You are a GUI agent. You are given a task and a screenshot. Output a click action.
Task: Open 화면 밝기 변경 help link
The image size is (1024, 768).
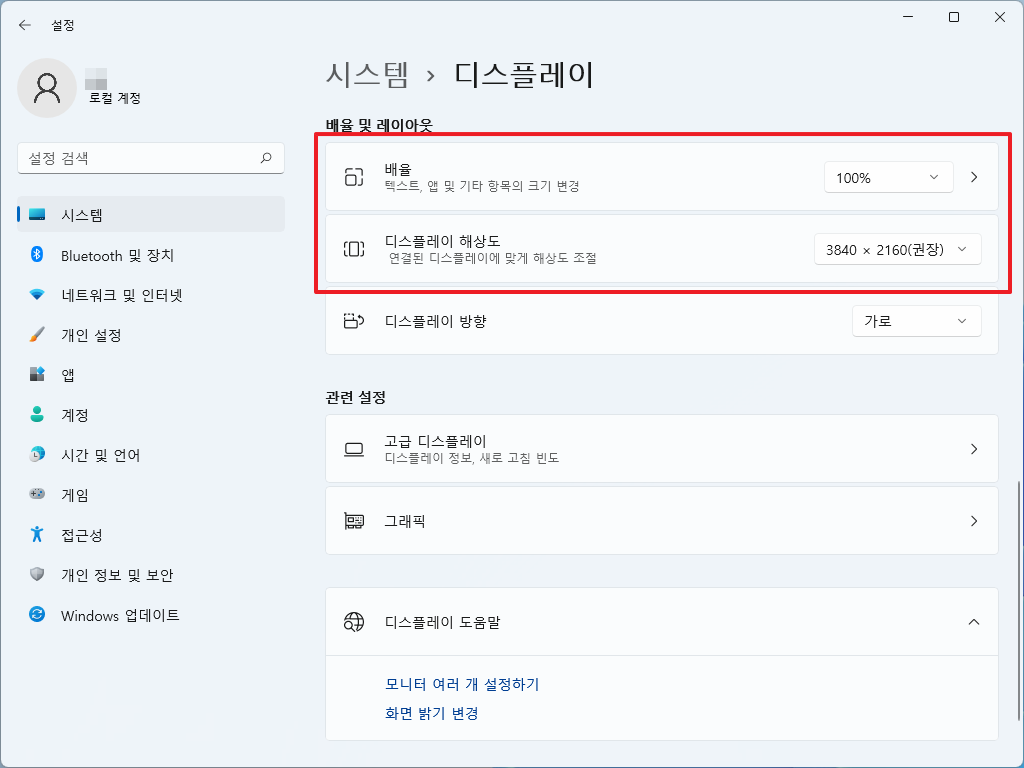click(x=432, y=713)
